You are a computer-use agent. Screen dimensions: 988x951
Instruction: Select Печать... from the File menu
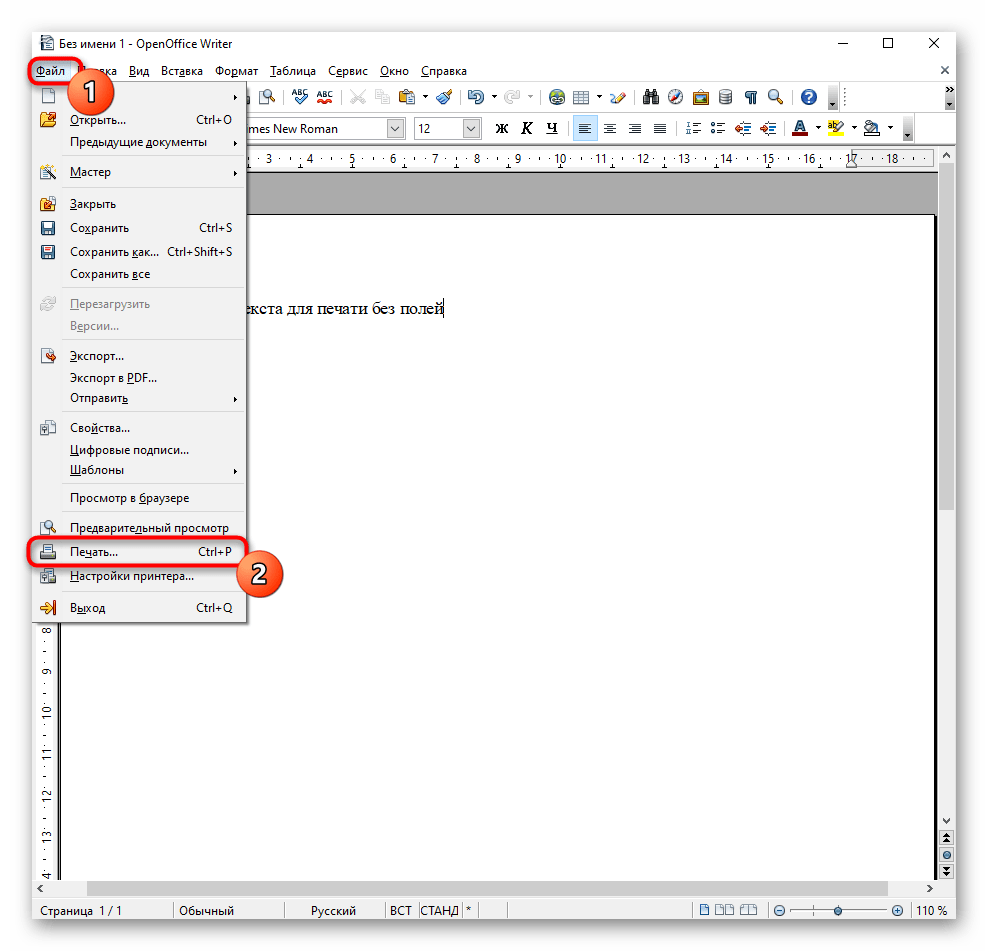[94, 552]
